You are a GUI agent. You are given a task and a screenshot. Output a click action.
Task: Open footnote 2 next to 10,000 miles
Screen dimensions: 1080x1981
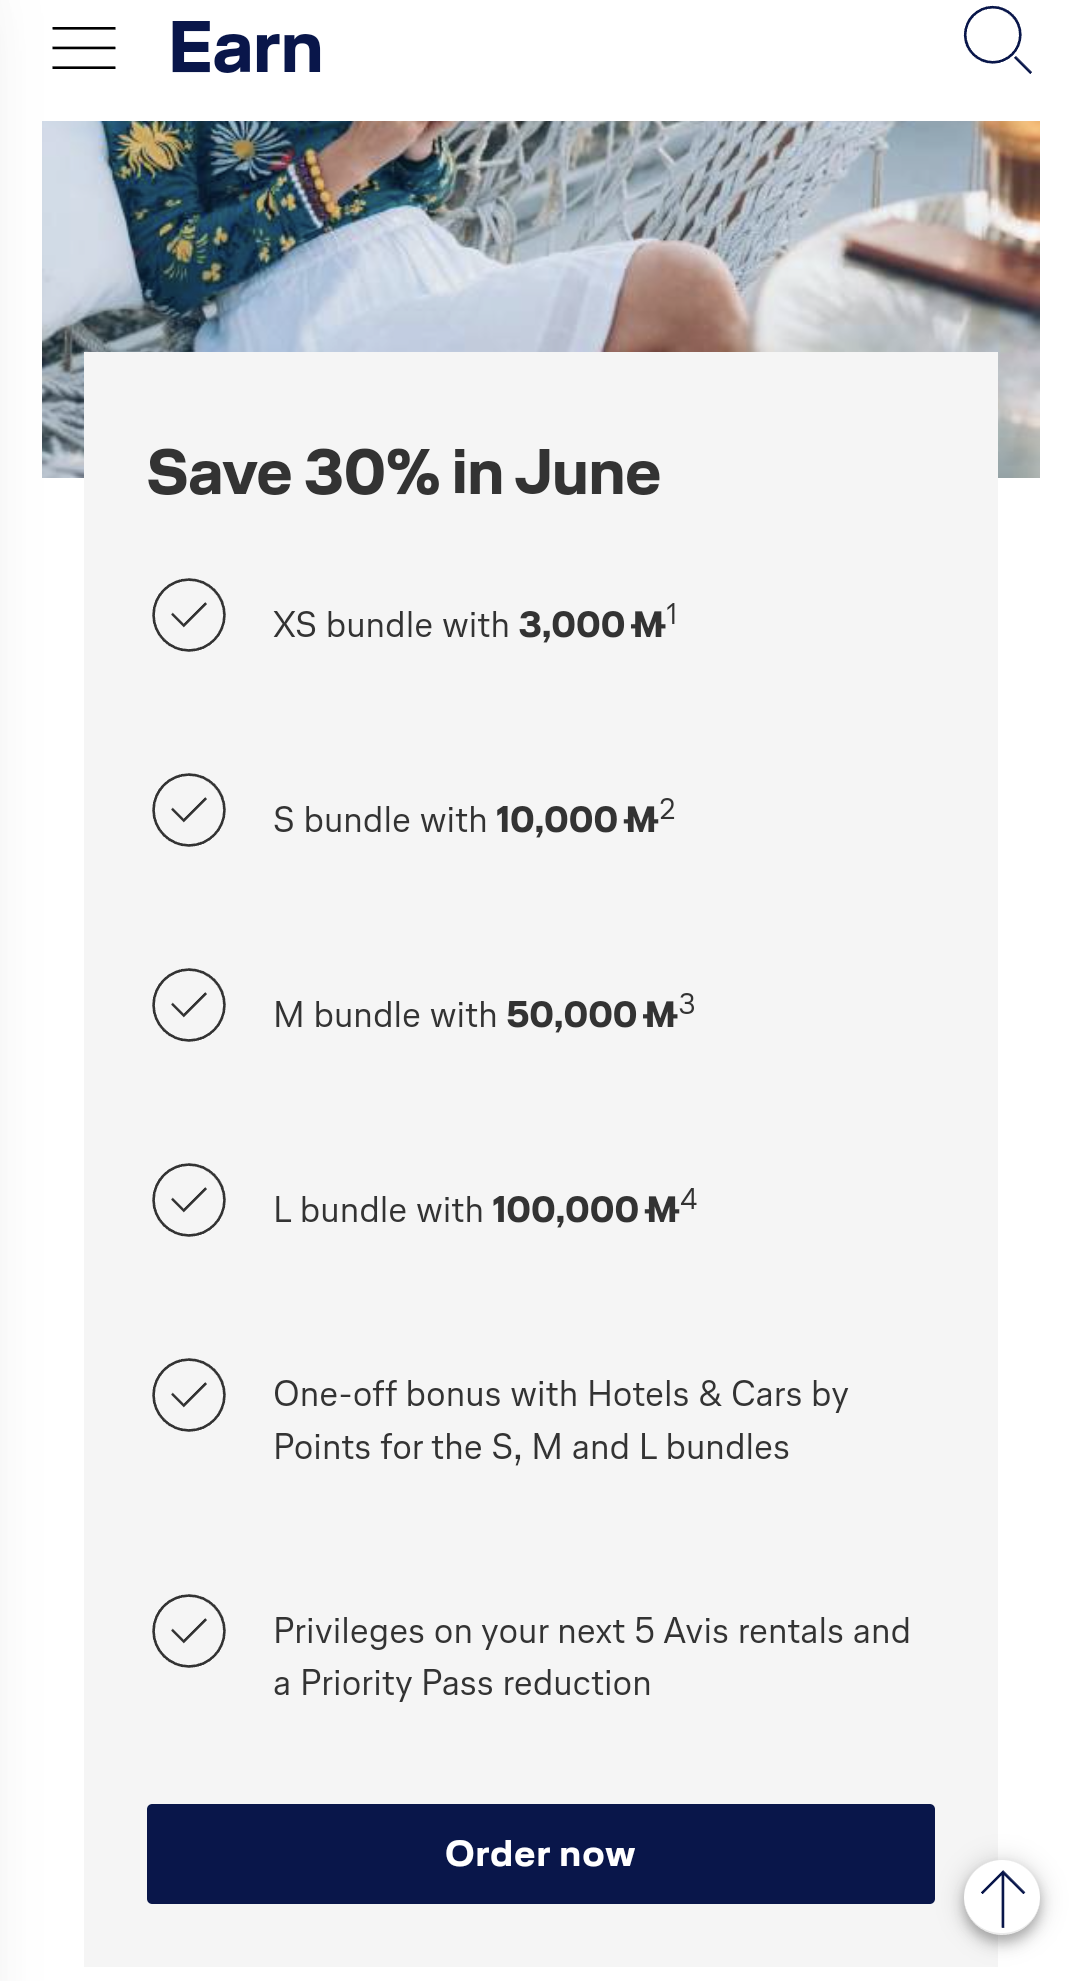pyautogui.click(x=667, y=809)
